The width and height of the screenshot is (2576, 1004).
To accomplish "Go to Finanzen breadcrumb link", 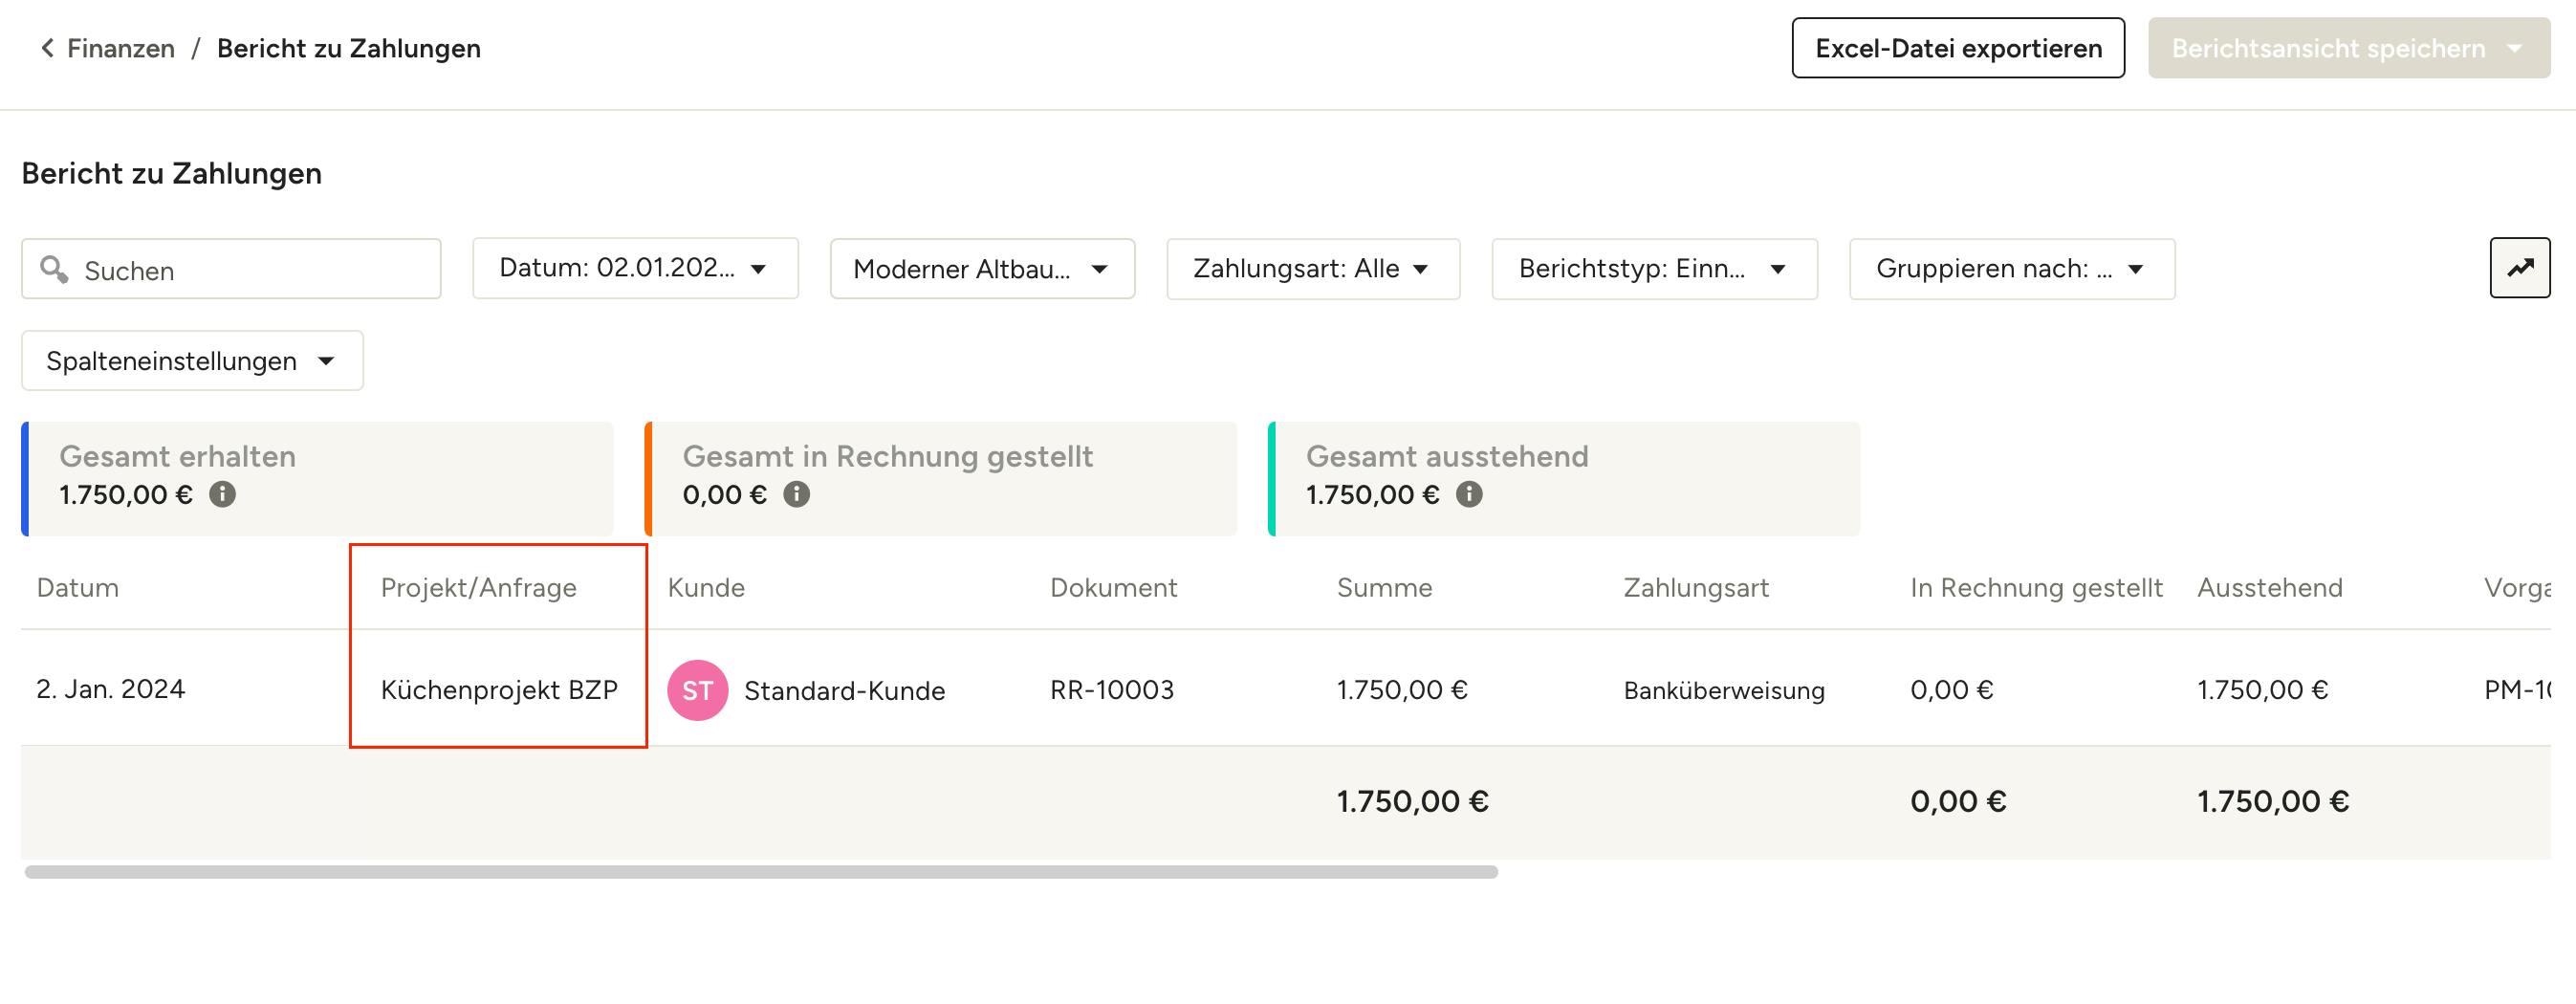I will tap(121, 48).
